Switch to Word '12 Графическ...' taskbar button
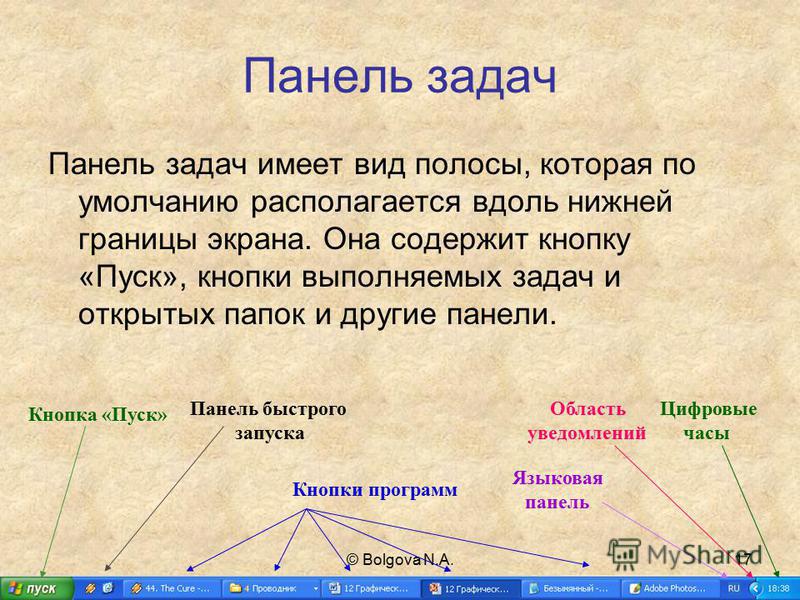 [x=371, y=589]
